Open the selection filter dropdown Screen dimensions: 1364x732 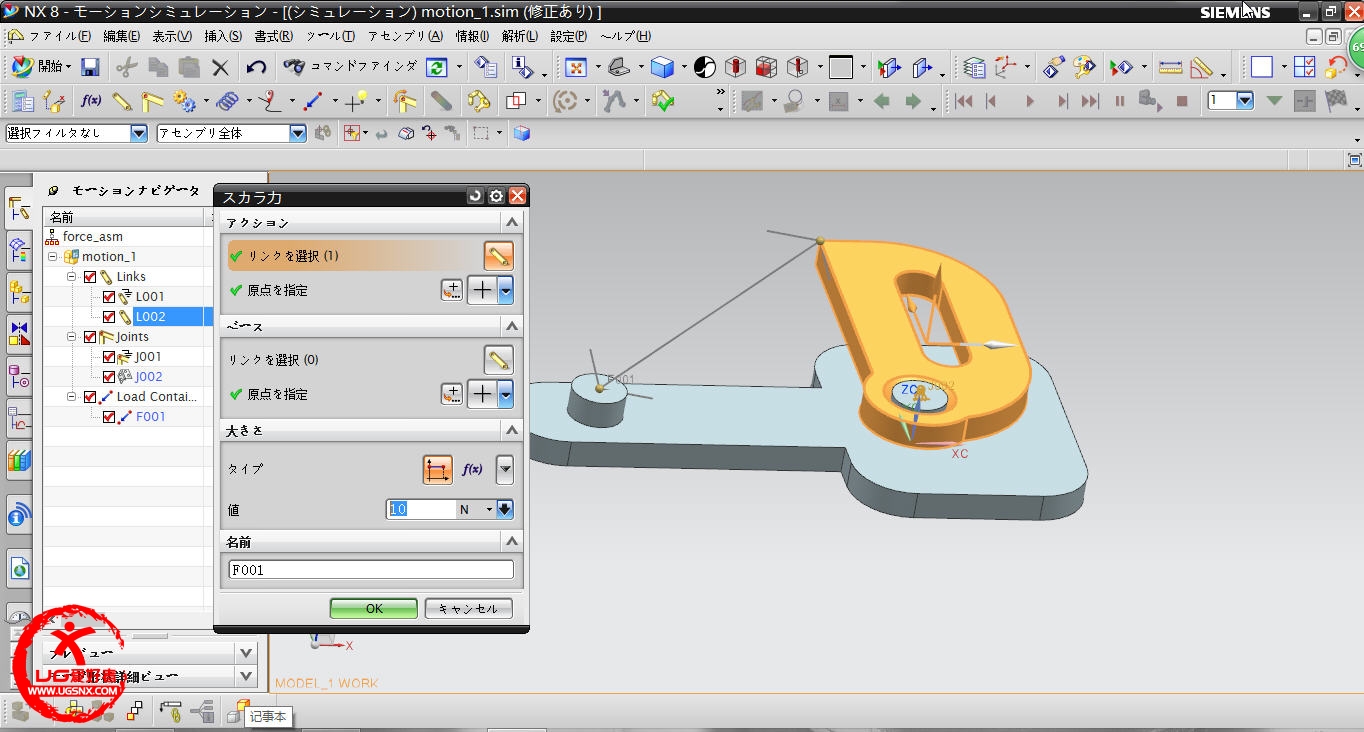139,133
